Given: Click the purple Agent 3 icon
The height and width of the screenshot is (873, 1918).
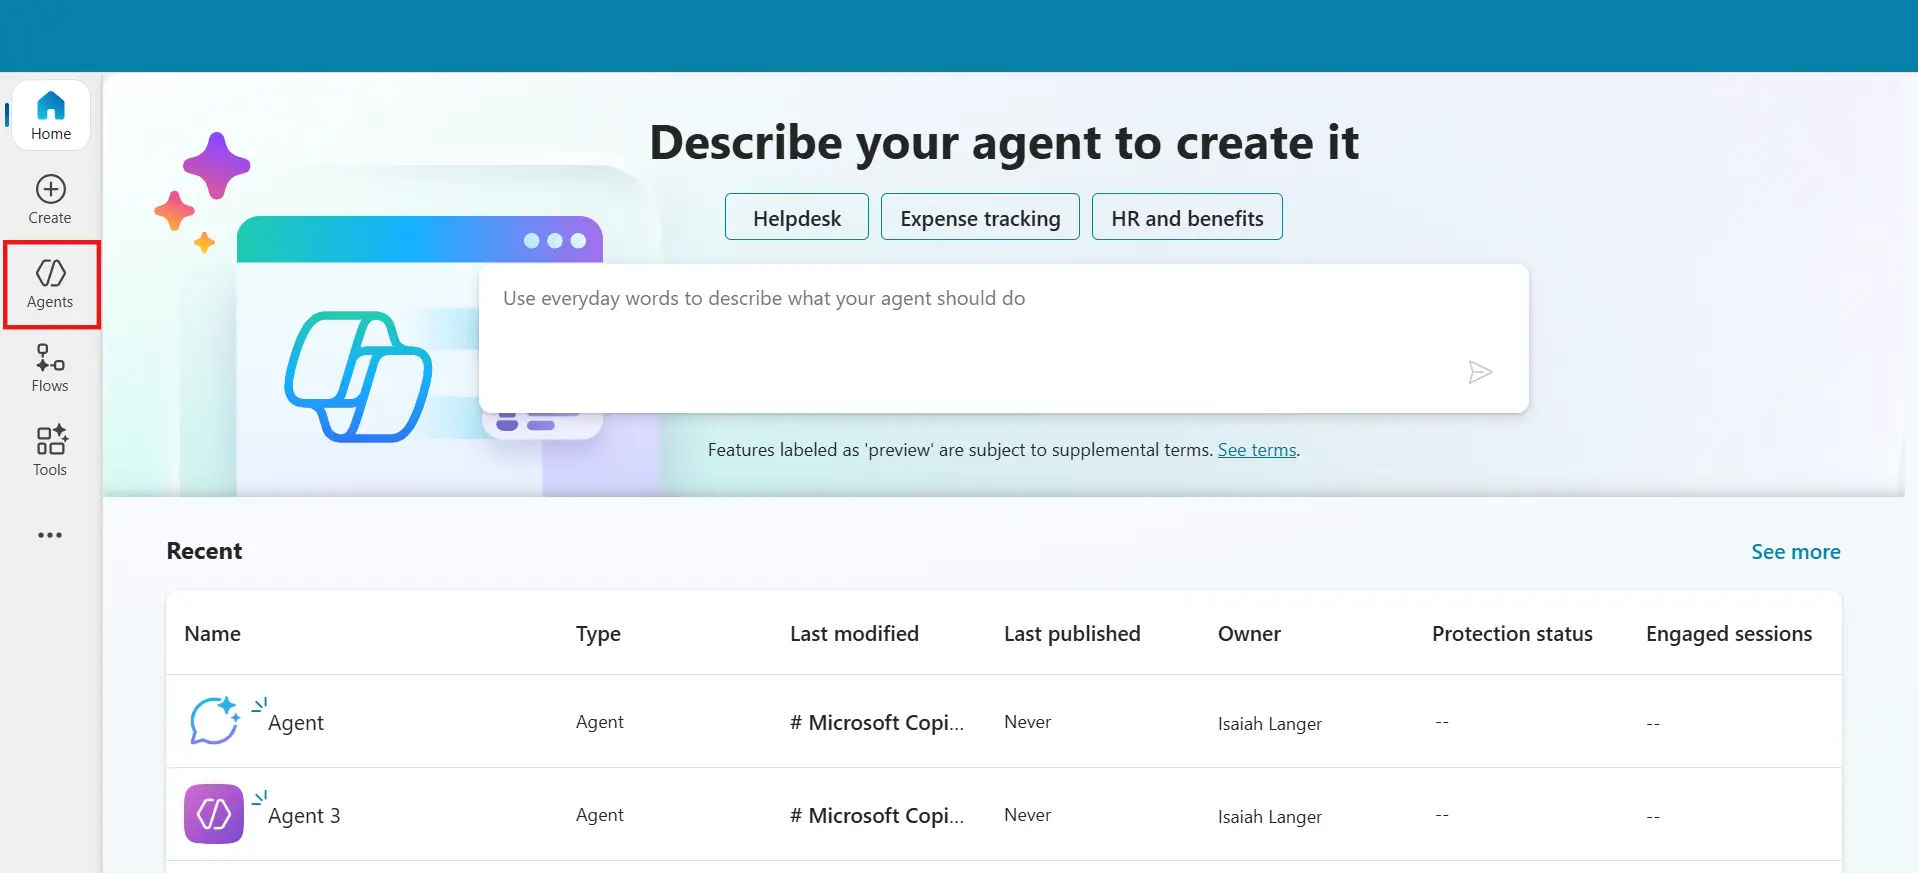Looking at the screenshot, I should click(214, 814).
